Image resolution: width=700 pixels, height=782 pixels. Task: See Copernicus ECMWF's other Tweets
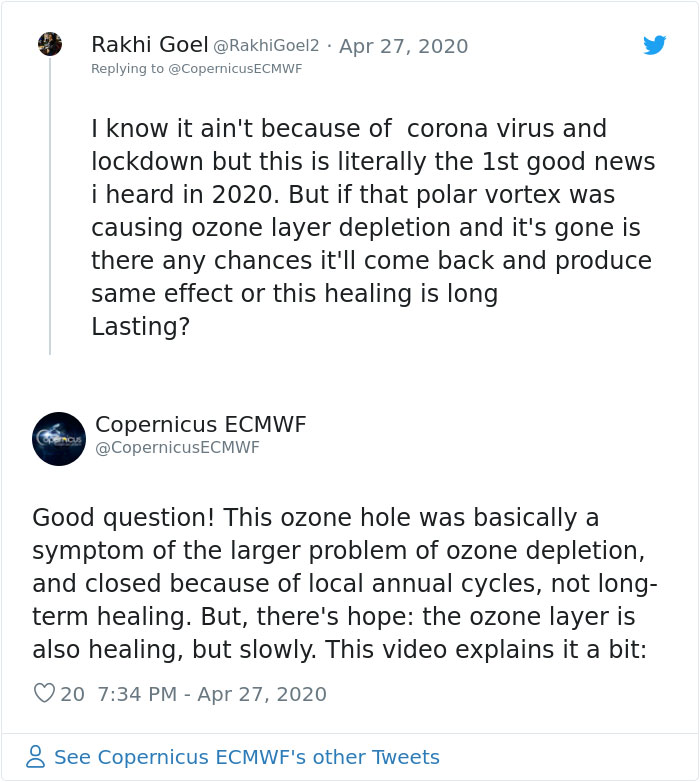click(247, 757)
